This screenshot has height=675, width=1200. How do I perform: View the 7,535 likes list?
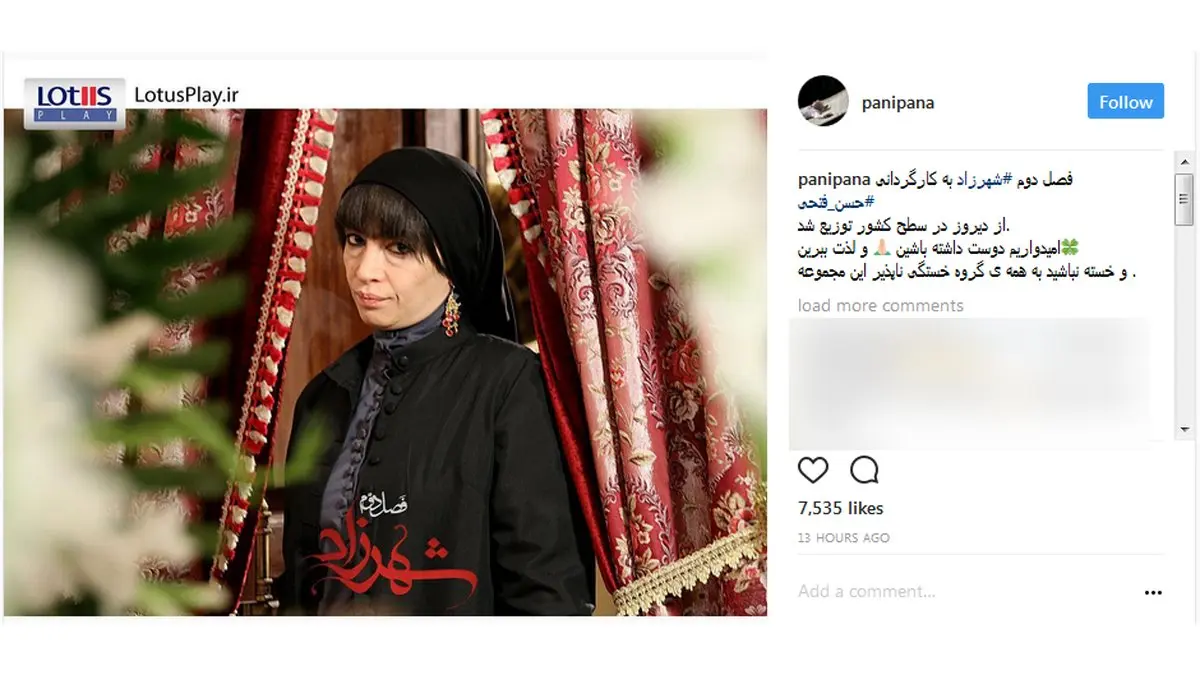coord(841,509)
